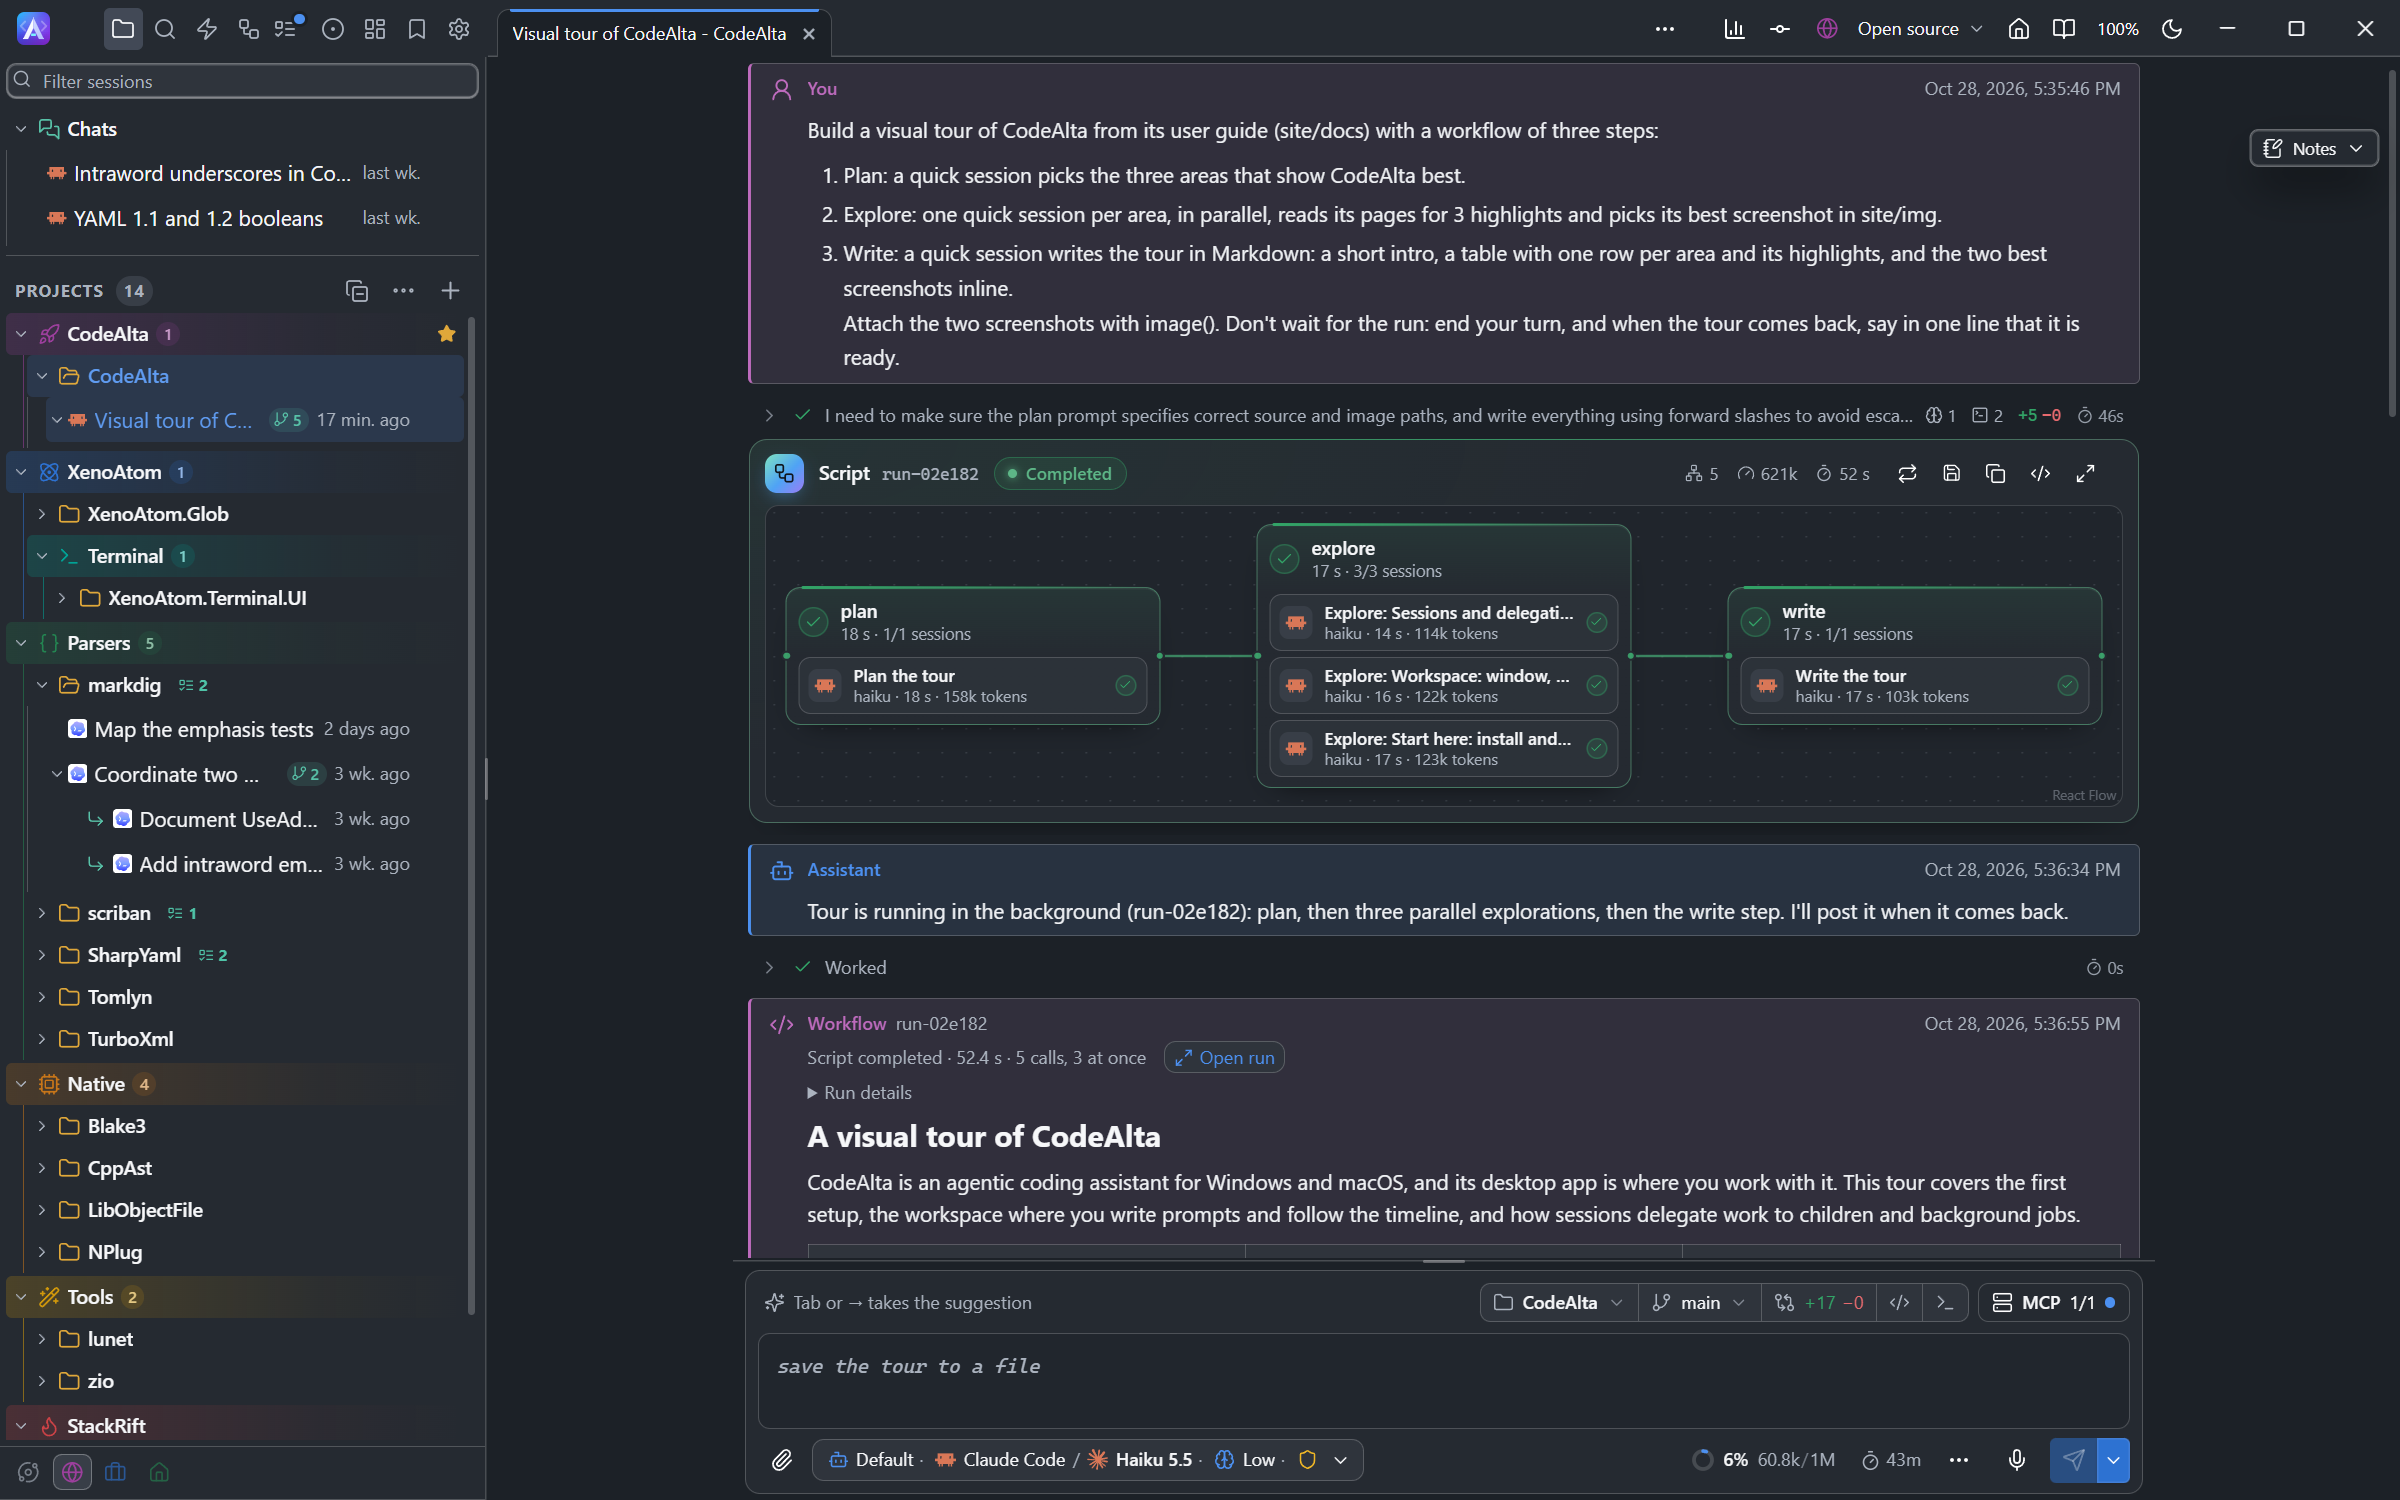Open the book documentation icon

2063,29
